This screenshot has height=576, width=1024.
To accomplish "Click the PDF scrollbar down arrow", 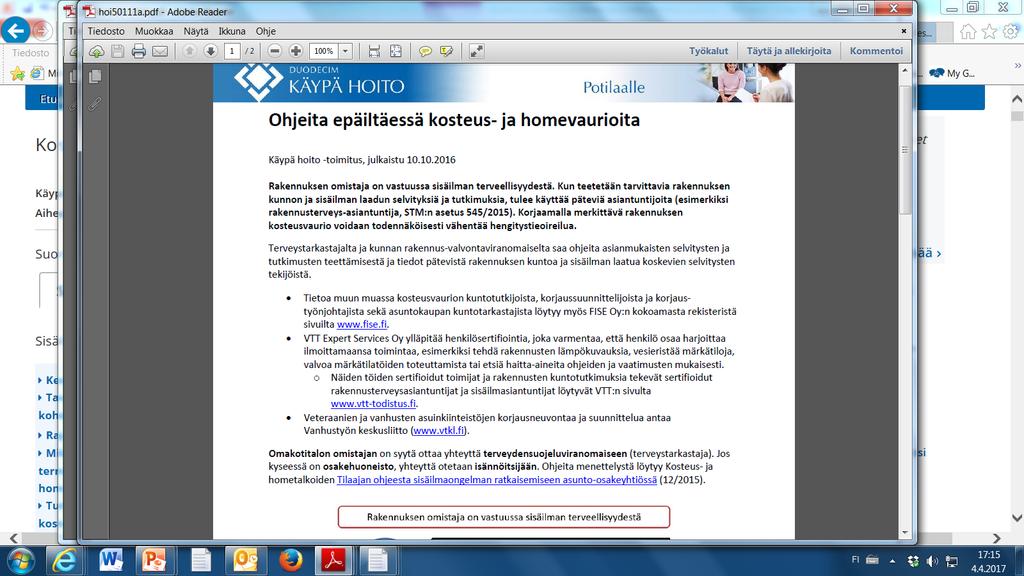I will coord(905,532).
